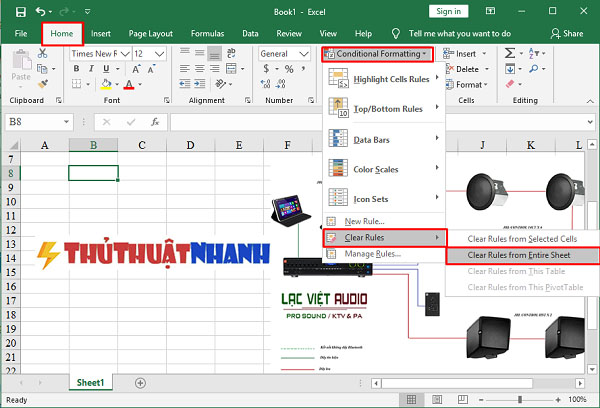Select Highlight Cells Rules menu item
600x408 pixels.
(x=384, y=78)
